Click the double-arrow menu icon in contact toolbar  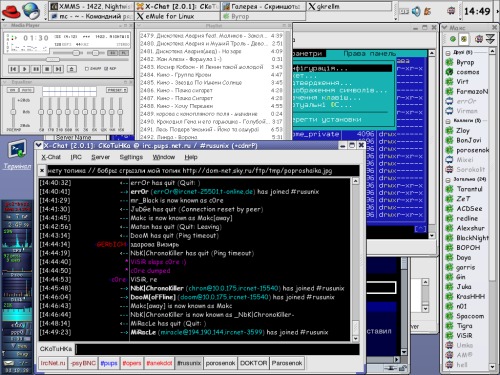point(490,39)
